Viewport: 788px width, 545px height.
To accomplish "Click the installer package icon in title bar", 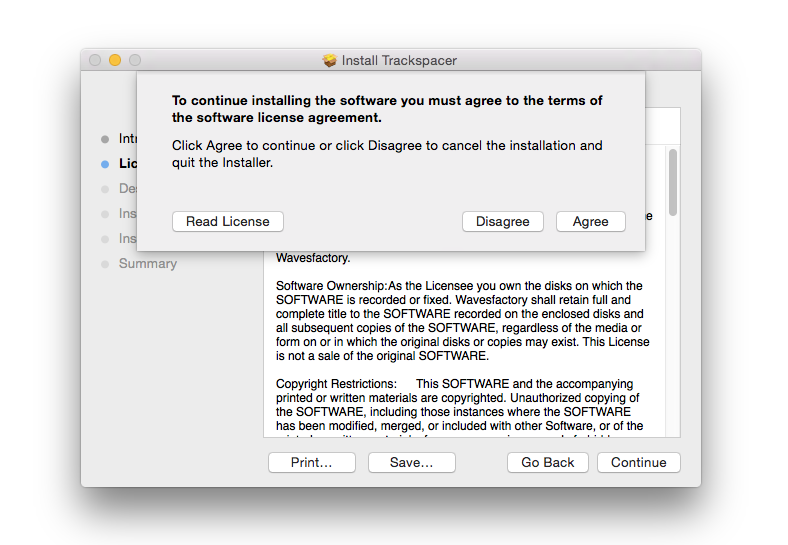I will (330, 60).
